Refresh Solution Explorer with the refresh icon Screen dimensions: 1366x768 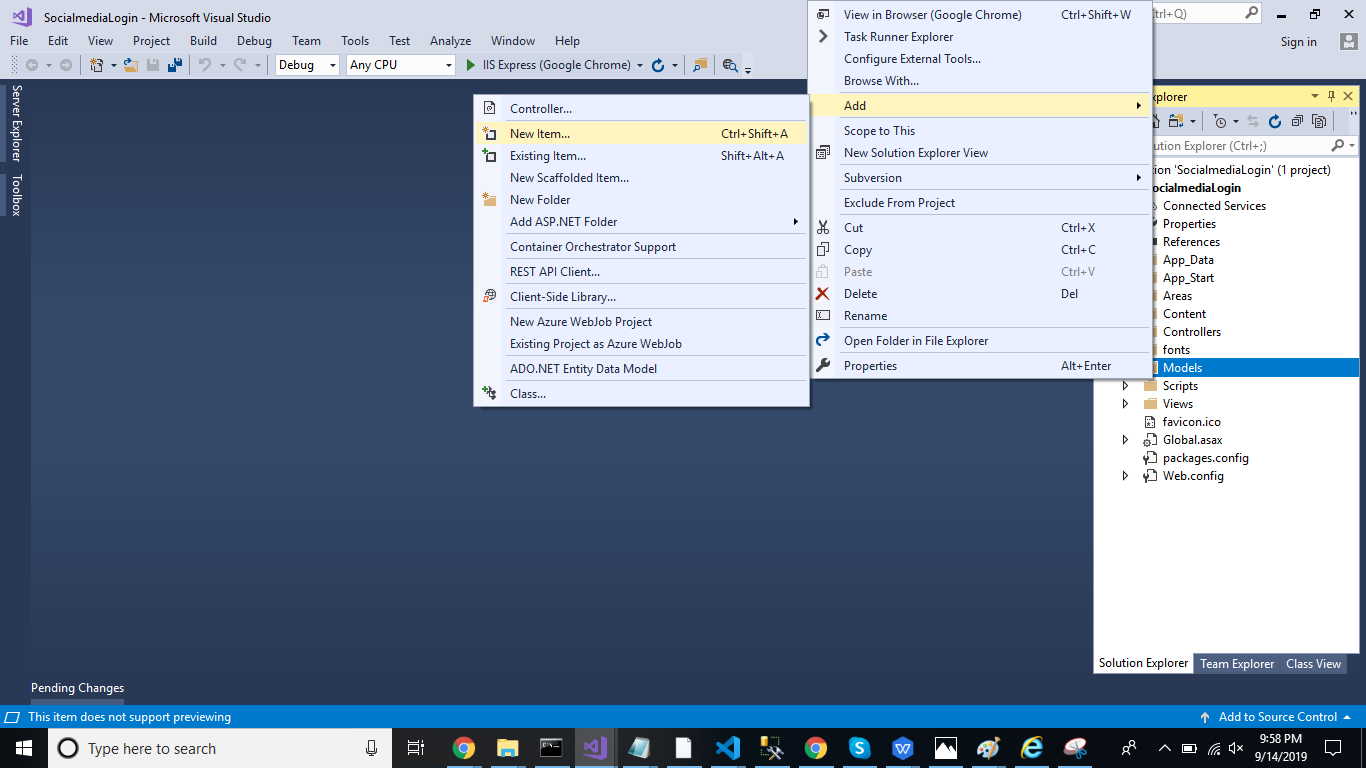pos(1275,121)
